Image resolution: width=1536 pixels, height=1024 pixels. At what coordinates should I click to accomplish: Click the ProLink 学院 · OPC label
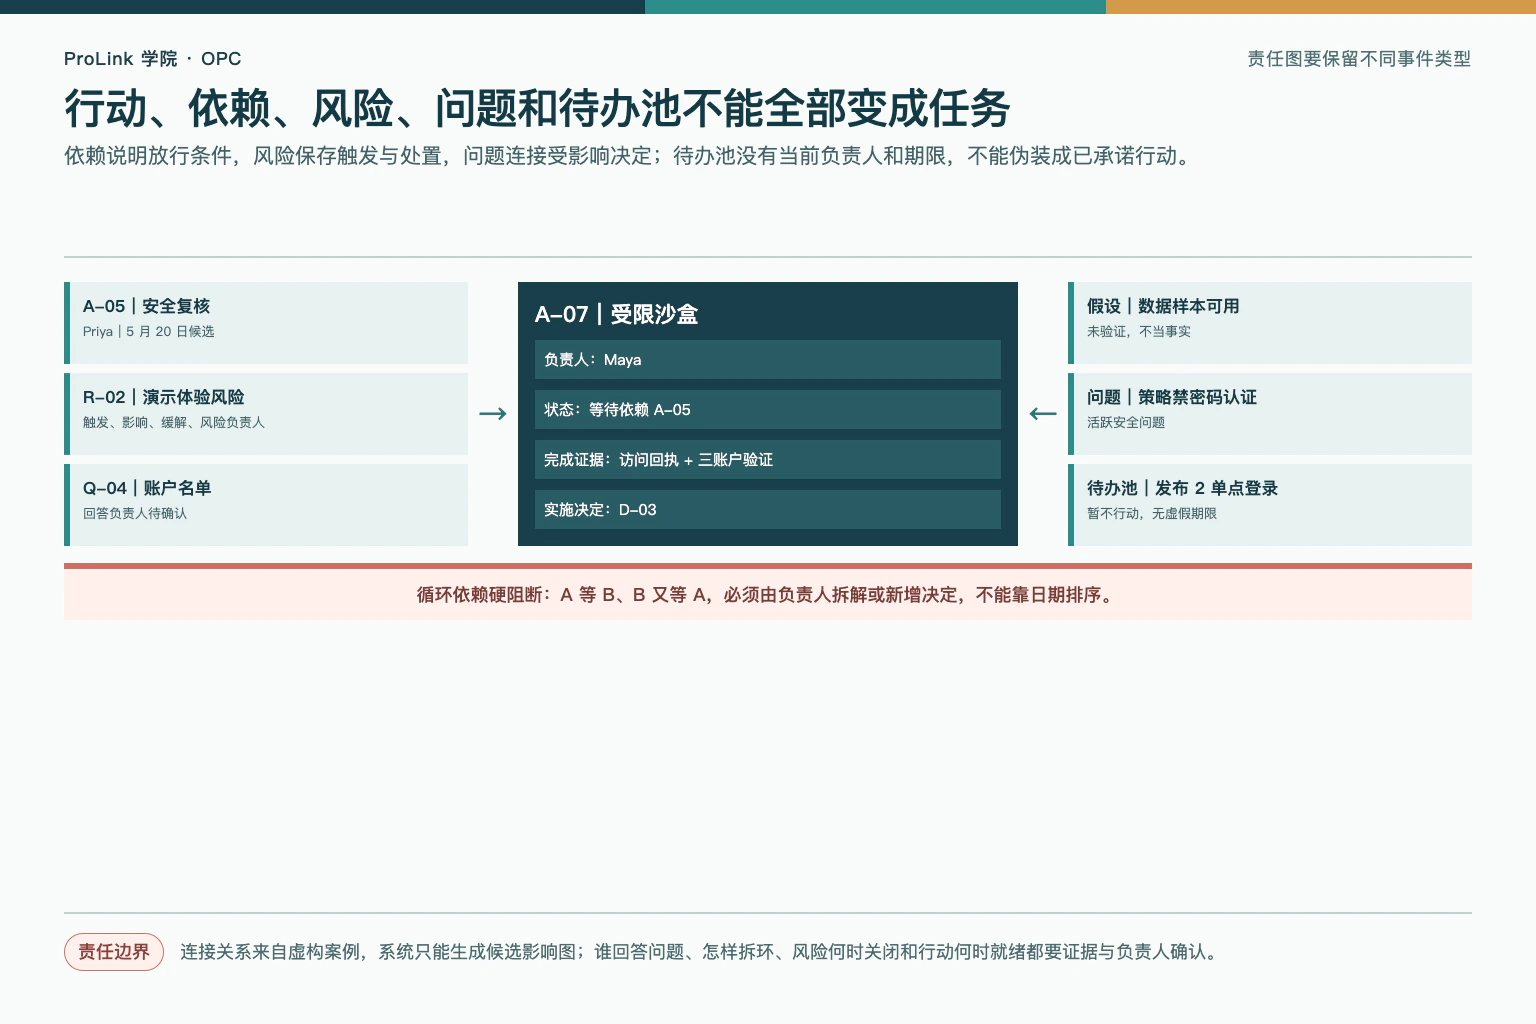coord(152,59)
